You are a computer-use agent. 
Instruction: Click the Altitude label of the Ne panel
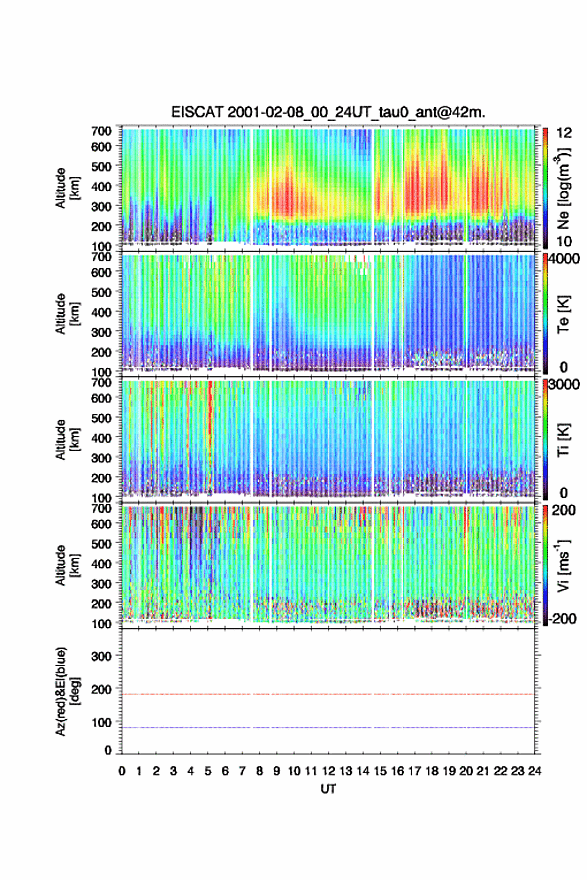(x=67, y=188)
